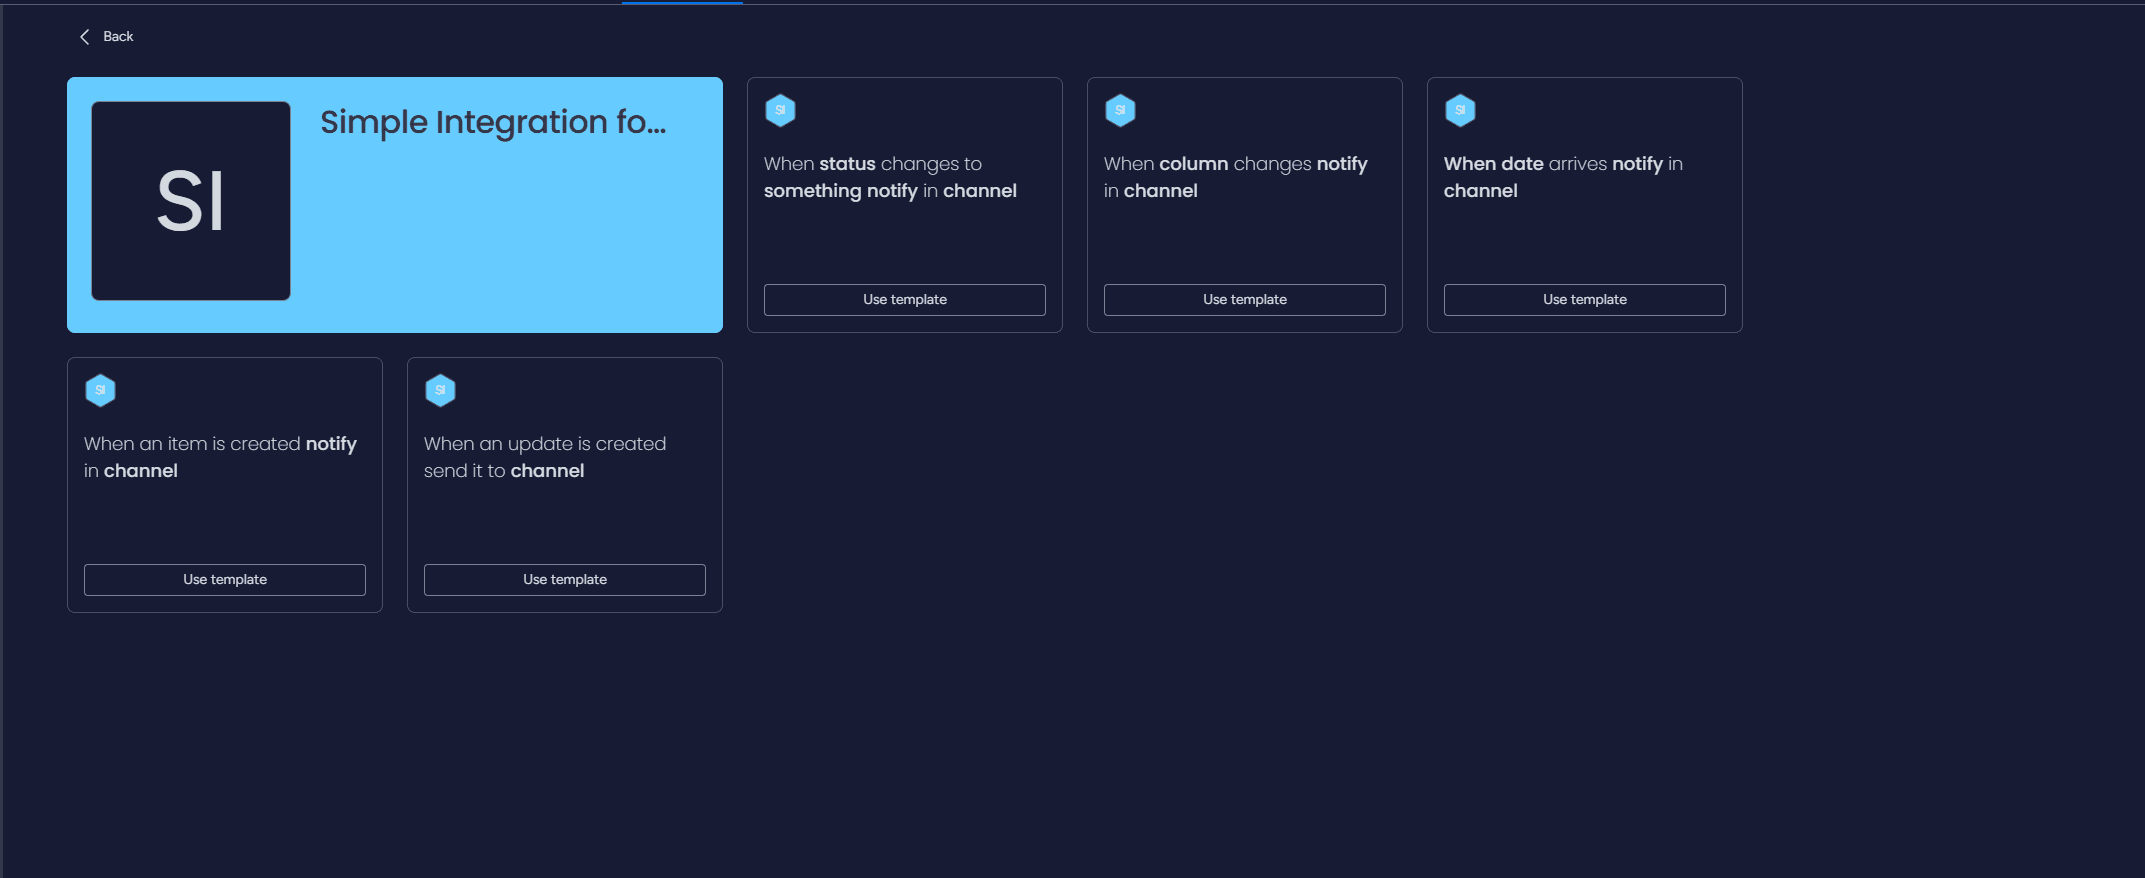Viewport: 2145px width, 878px height.
Task: Click the hexagon SI icon on item created card
Action: click(x=100, y=390)
